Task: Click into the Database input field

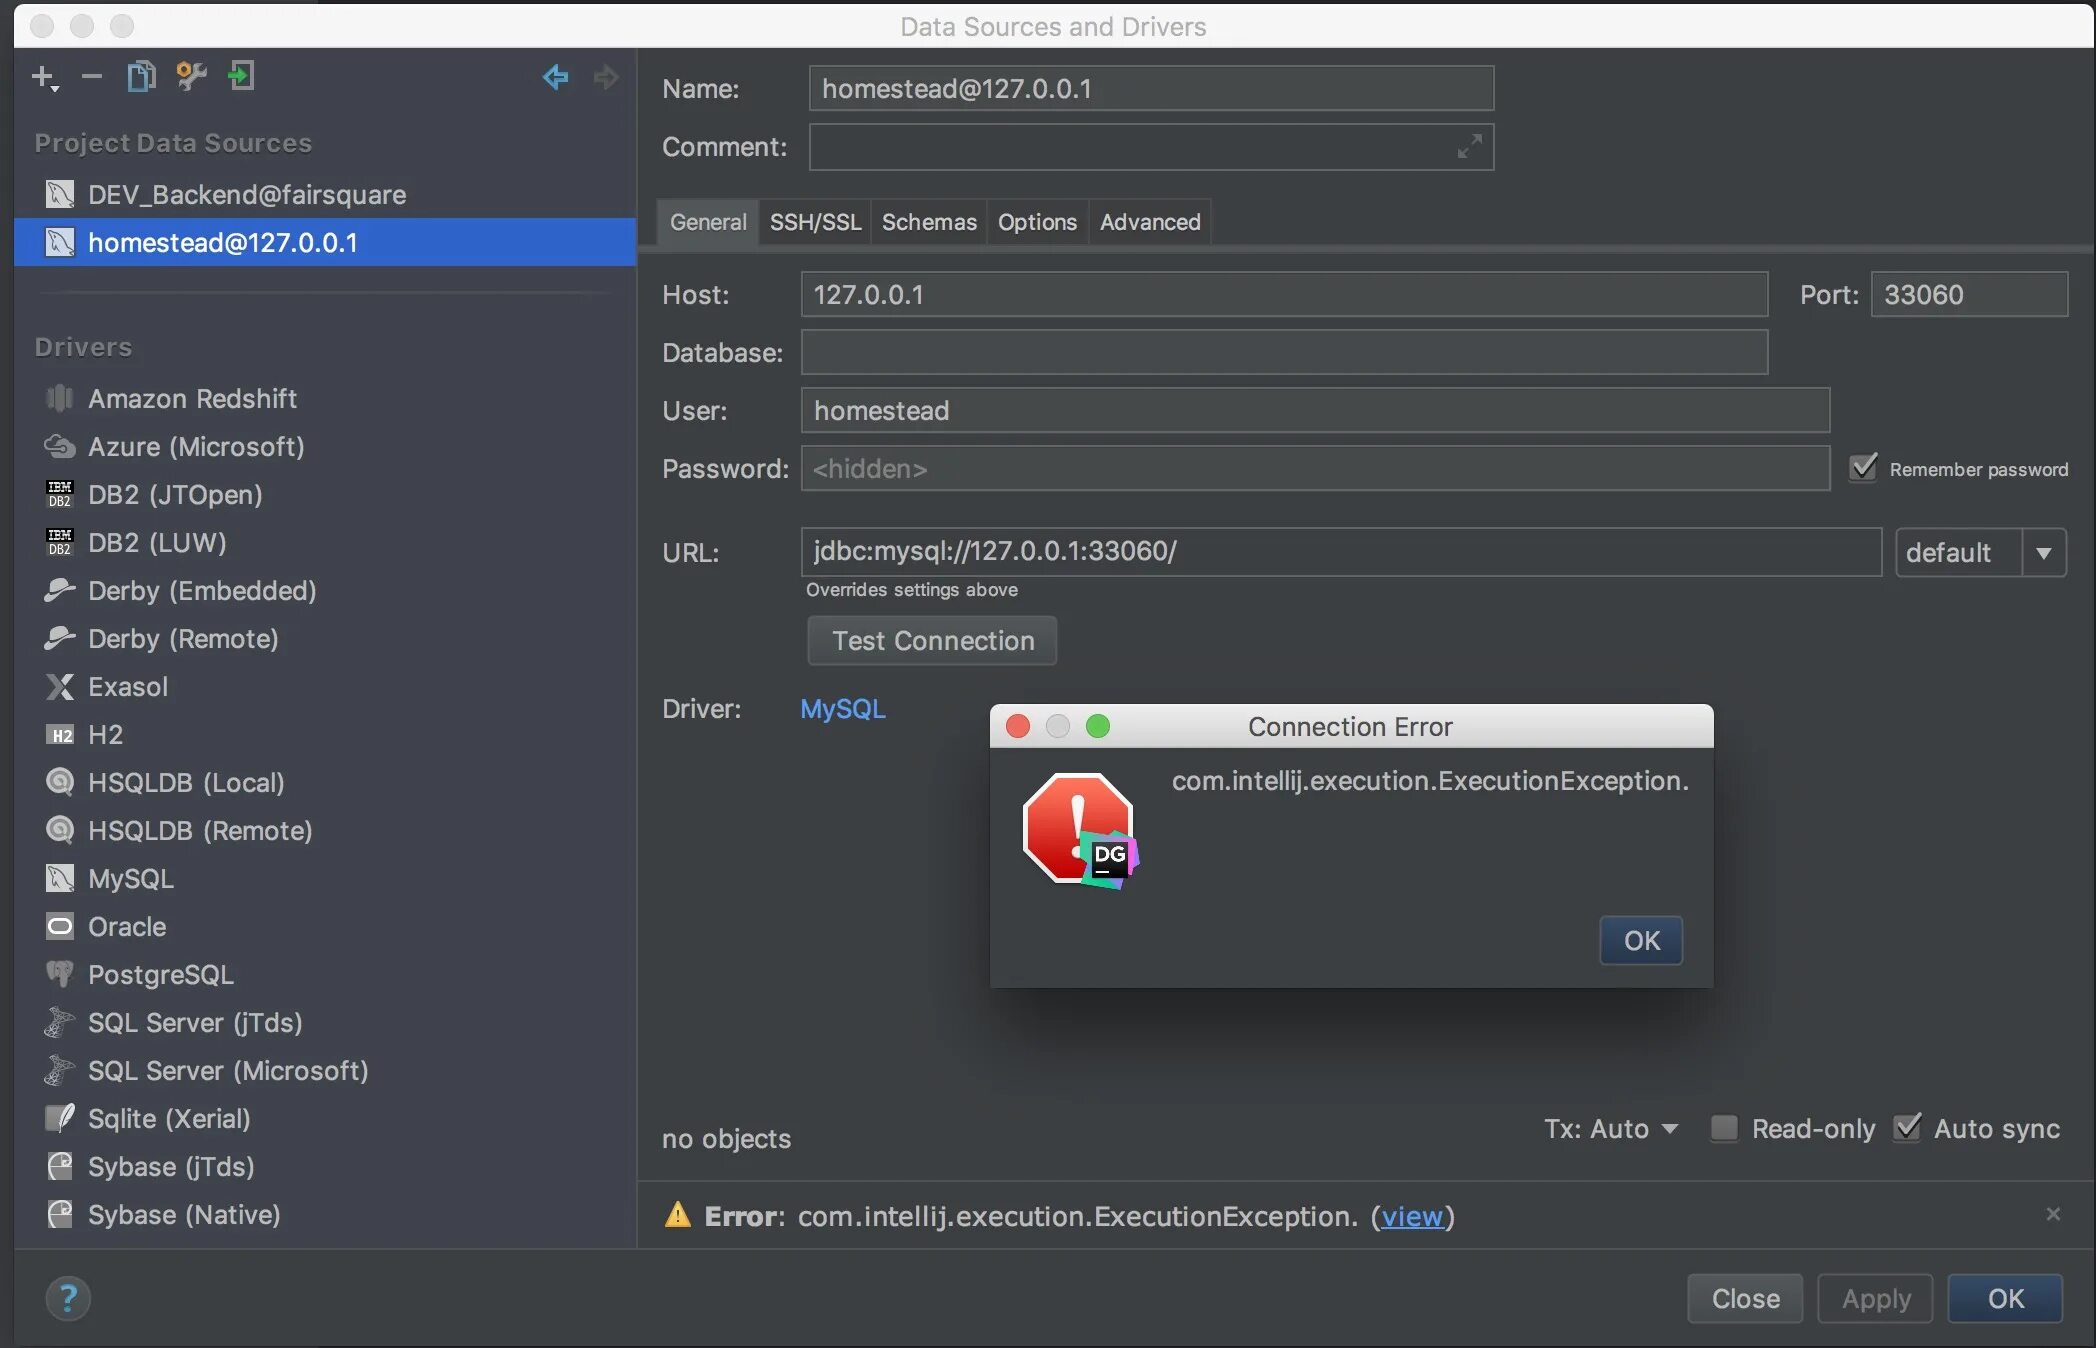Action: click(x=1283, y=352)
